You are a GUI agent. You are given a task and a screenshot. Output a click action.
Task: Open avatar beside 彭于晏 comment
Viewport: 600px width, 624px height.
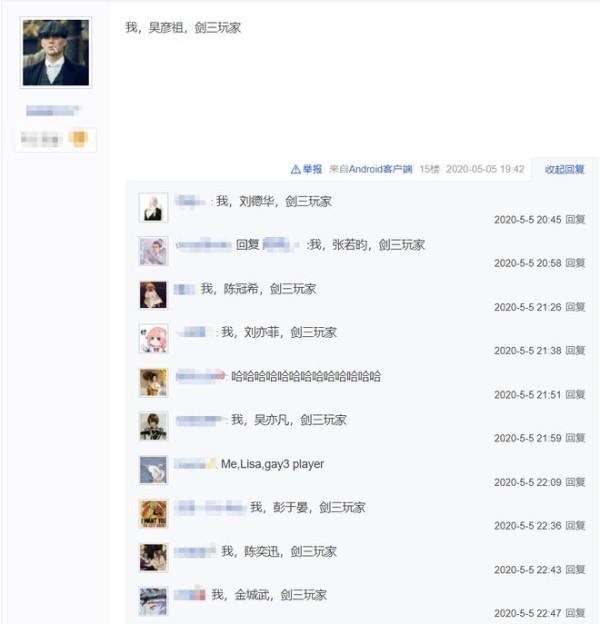[153, 514]
